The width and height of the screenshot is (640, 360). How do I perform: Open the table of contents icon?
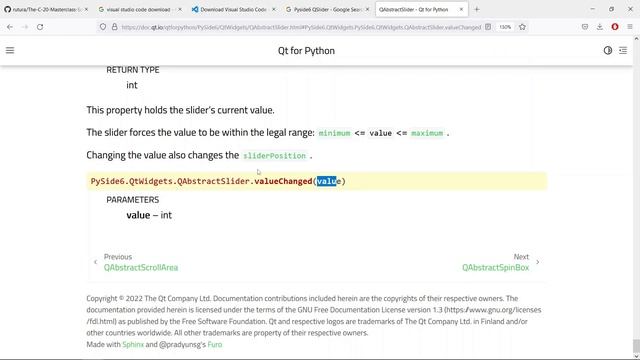pos(623,50)
